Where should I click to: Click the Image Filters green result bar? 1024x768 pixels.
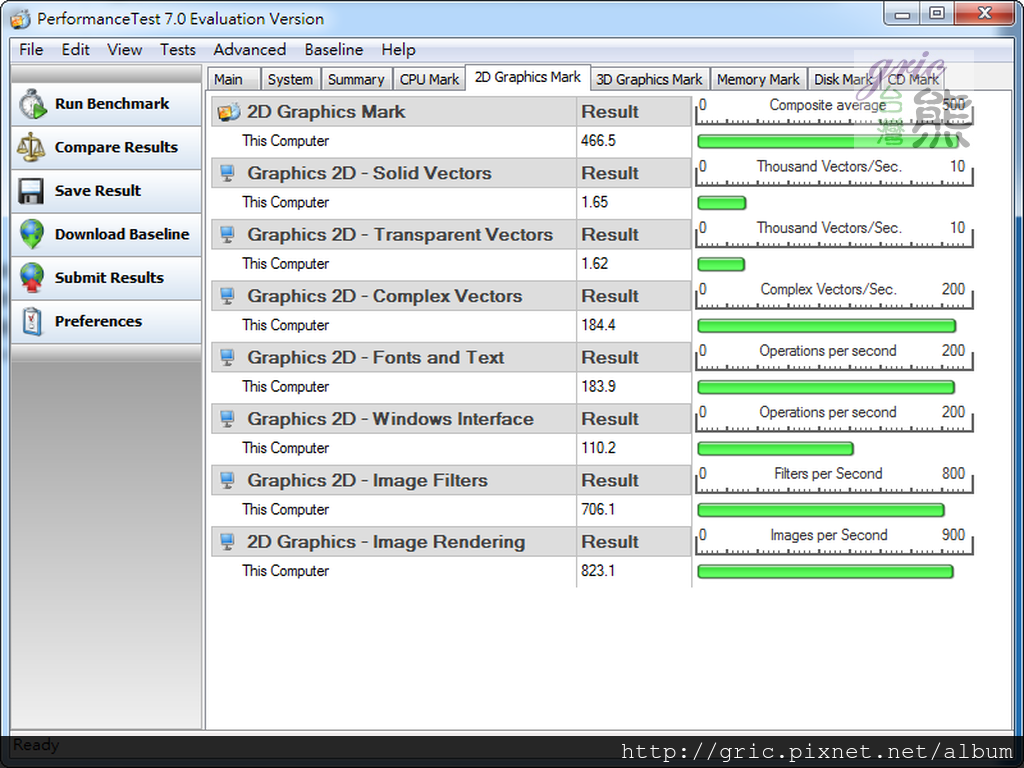pos(821,510)
